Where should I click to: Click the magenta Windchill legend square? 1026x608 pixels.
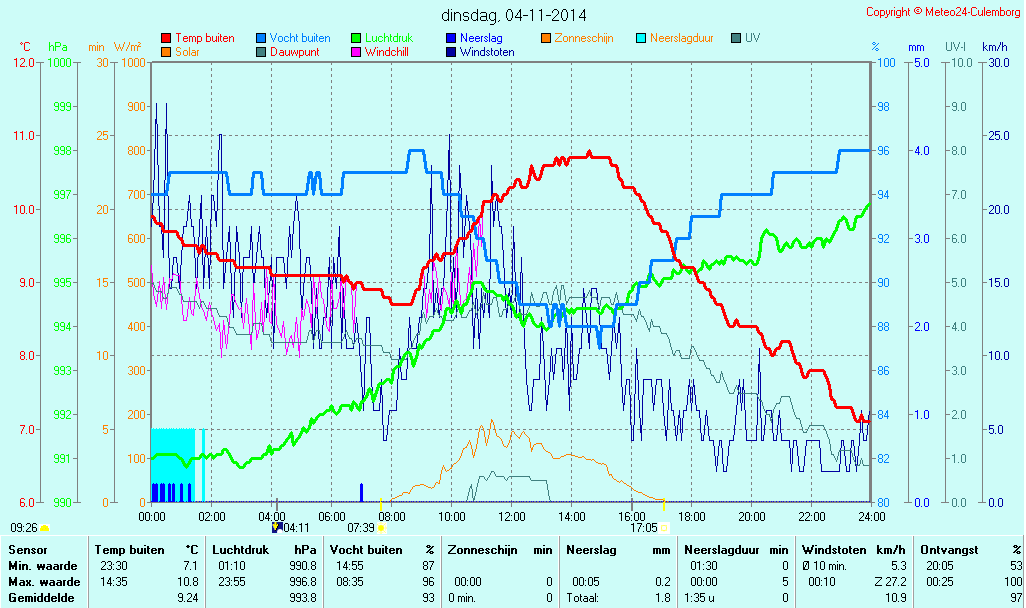356,52
